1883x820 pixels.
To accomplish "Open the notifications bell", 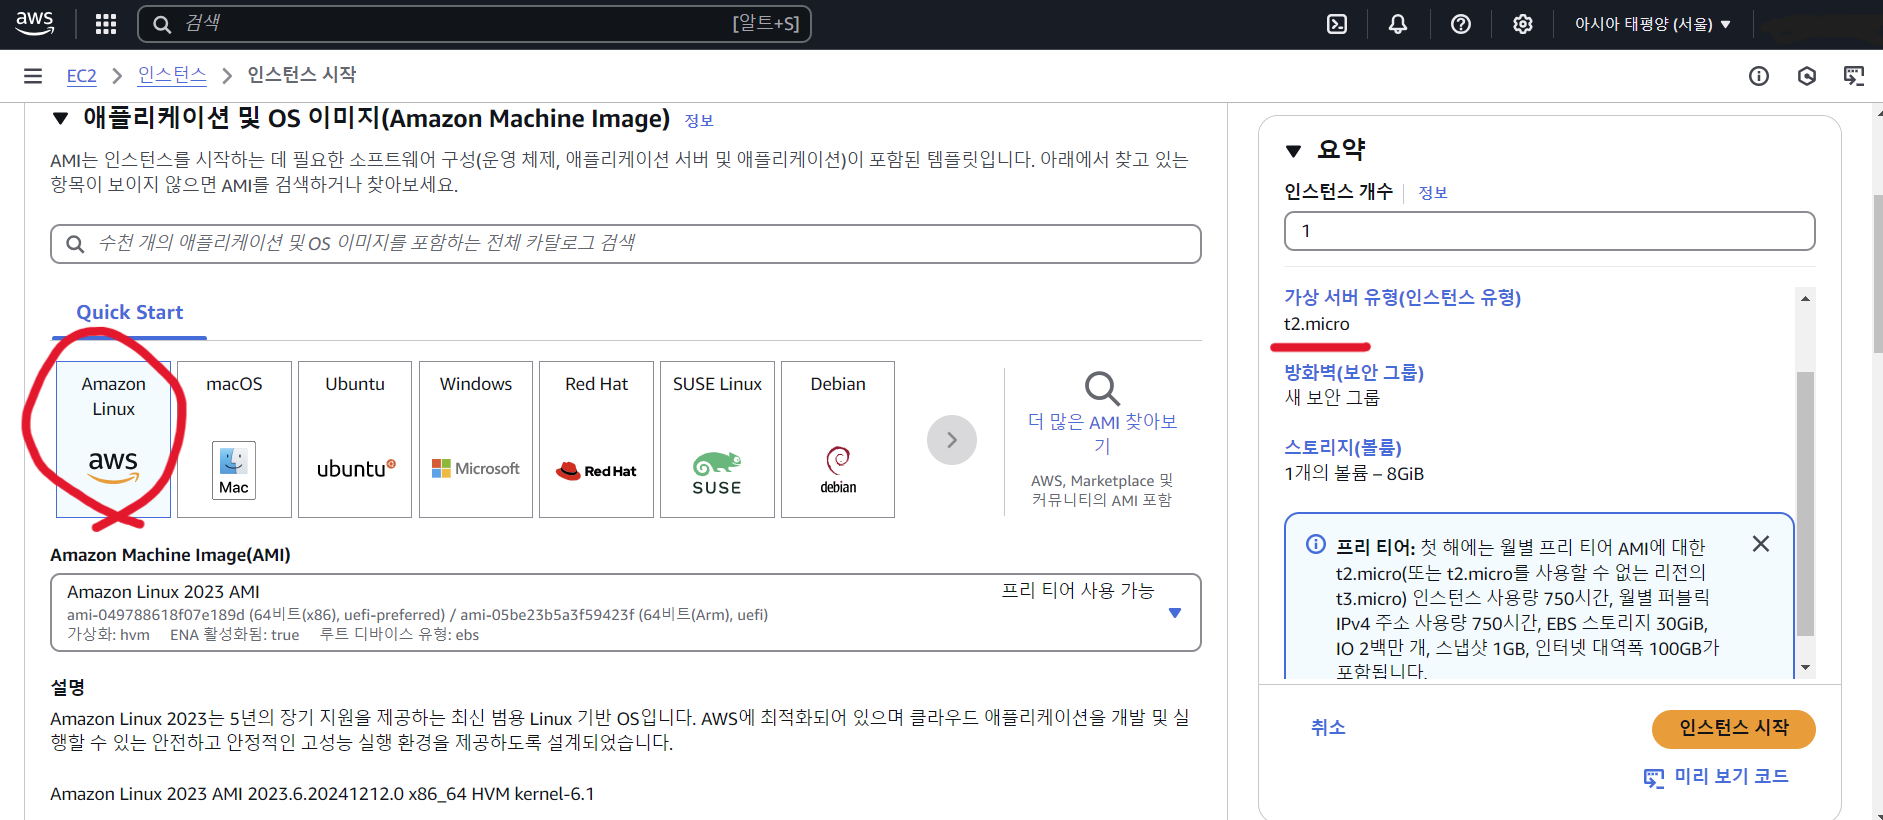I will point(1398,24).
